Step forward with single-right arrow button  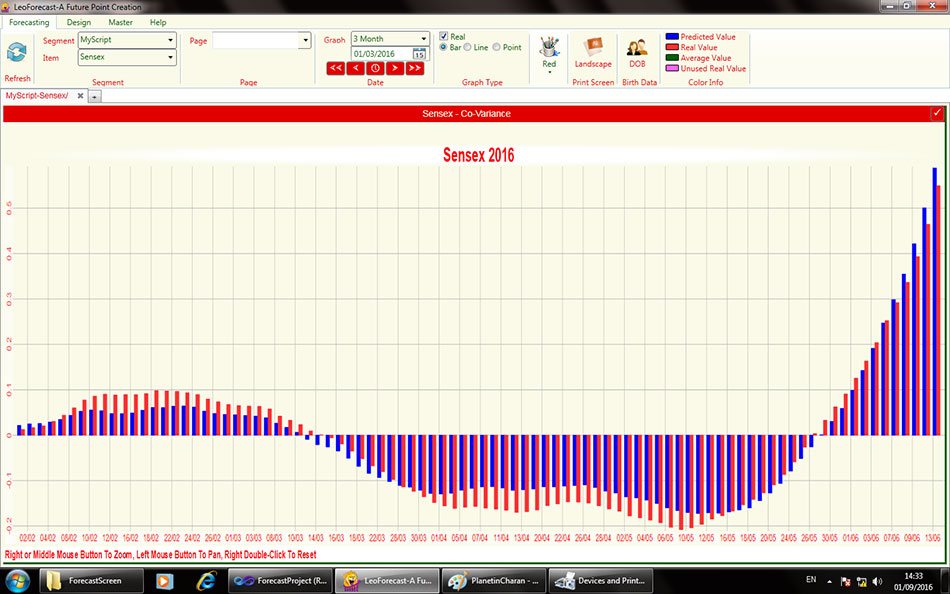click(x=395, y=68)
